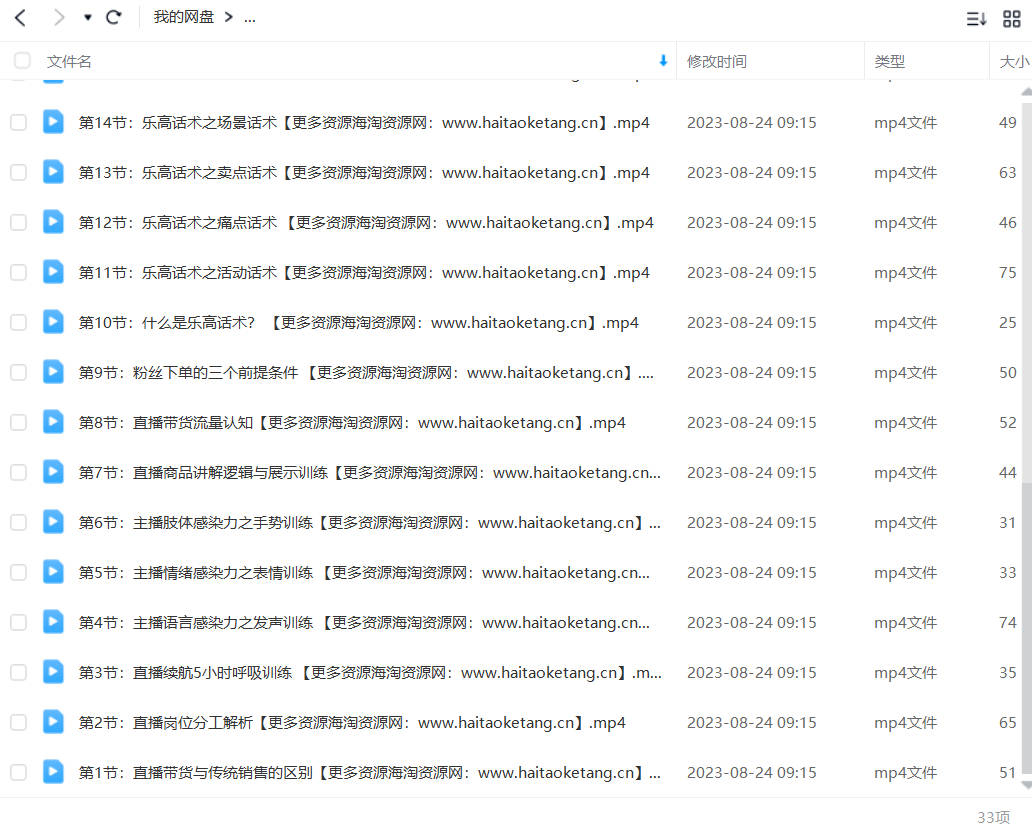Screen dimensions: 1032x824
Task: Sort by the 大小 column
Action: point(1014,62)
